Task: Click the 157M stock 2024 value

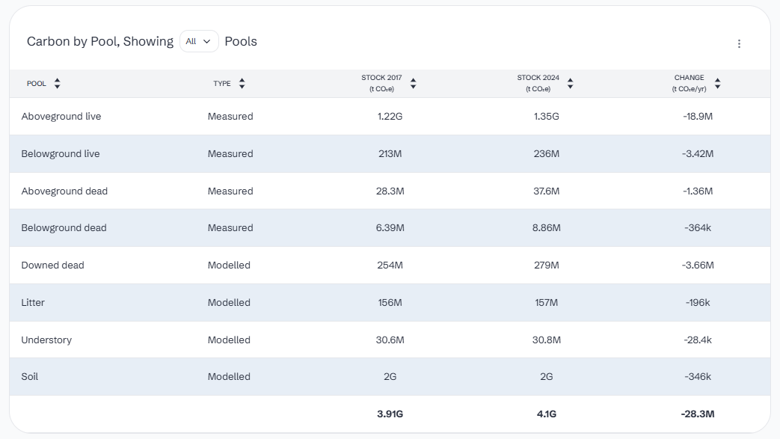Action: (546, 302)
